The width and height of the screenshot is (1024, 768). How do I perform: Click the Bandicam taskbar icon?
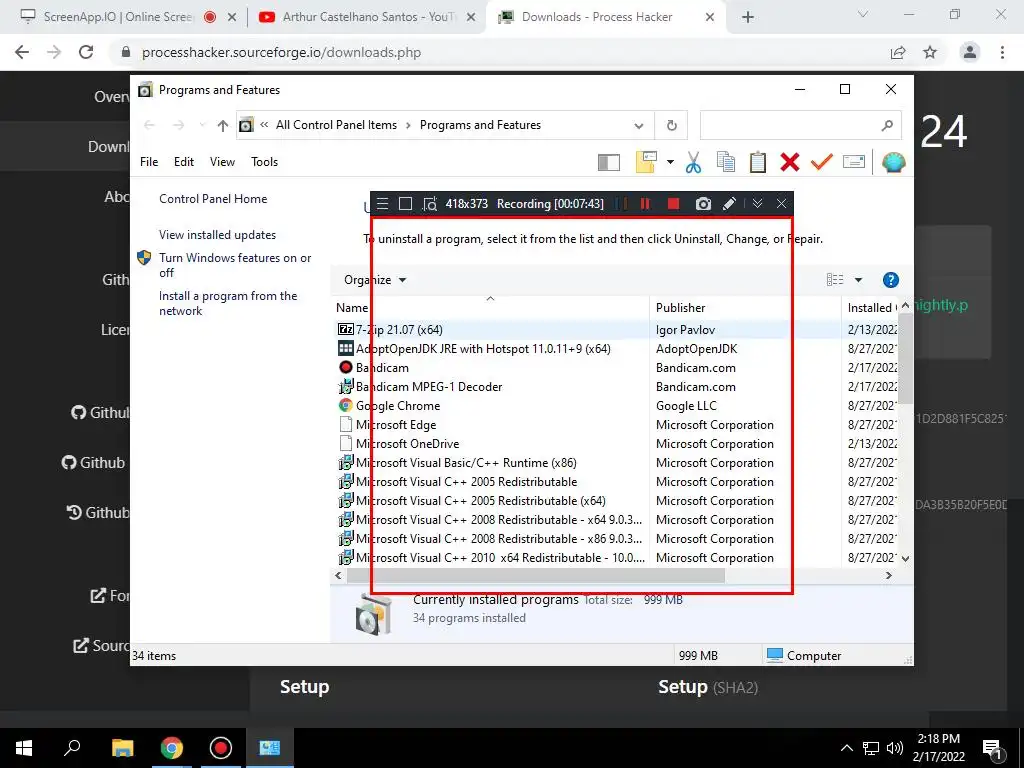pyautogui.click(x=221, y=748)
